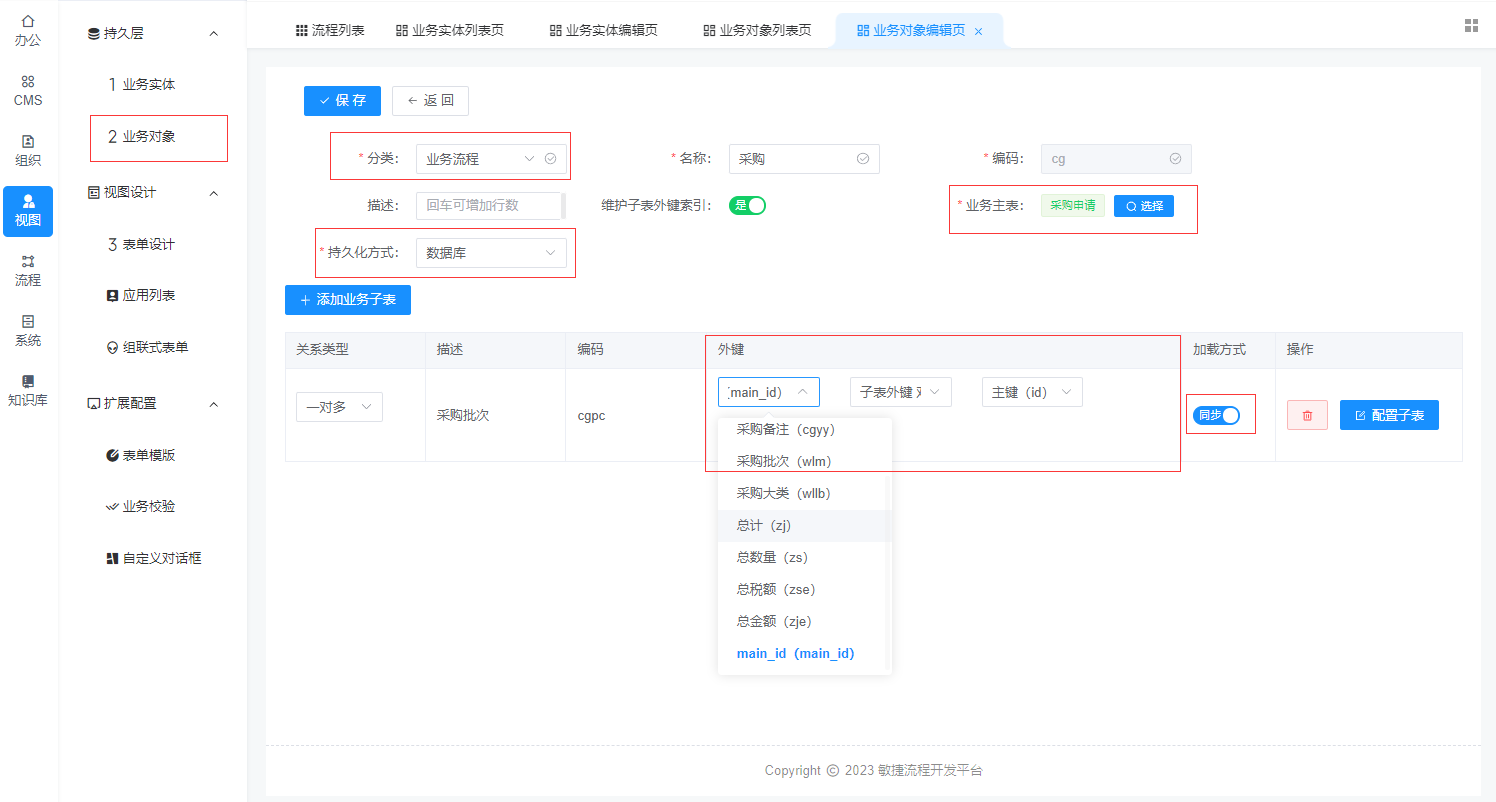Close the 业务对象编辑页 tab
This screenshot has width=1496, height=802.
[x=978, y=31]
